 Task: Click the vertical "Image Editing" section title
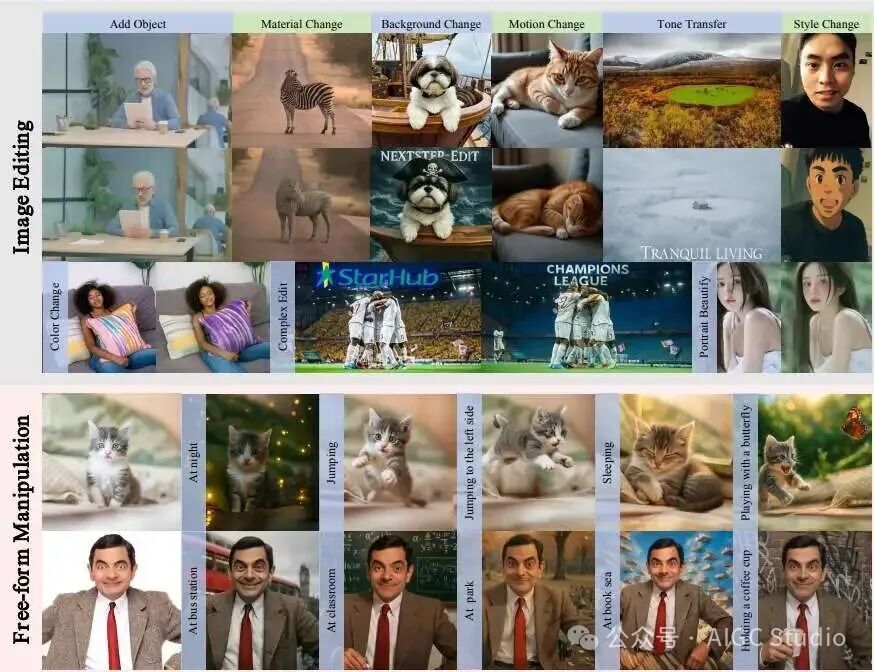22,187
